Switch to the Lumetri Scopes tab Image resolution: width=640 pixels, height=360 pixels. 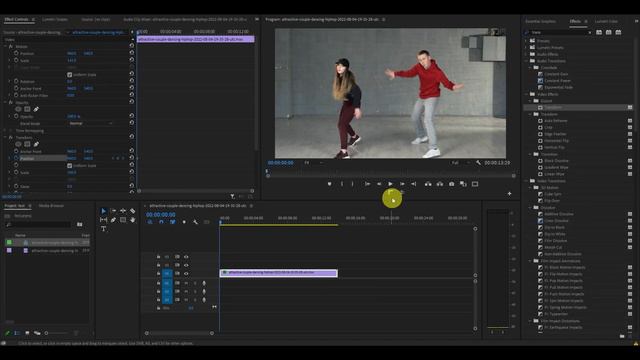[55, 19]
